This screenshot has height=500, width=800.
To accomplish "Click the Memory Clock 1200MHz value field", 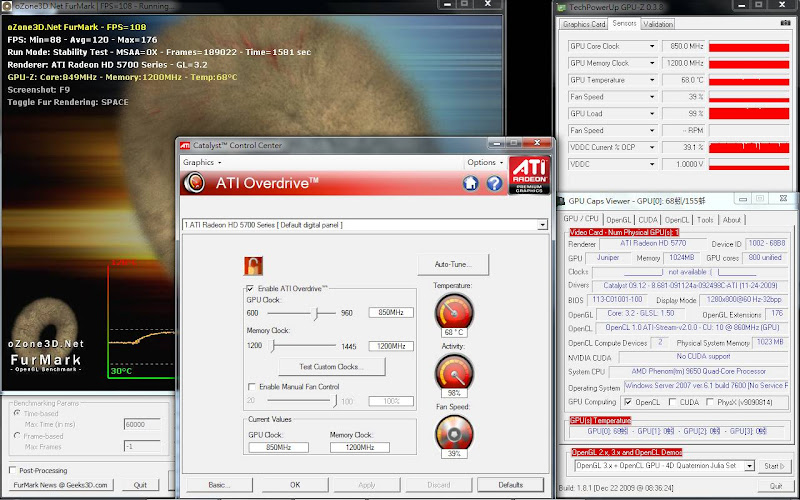I will pos(391,346).
